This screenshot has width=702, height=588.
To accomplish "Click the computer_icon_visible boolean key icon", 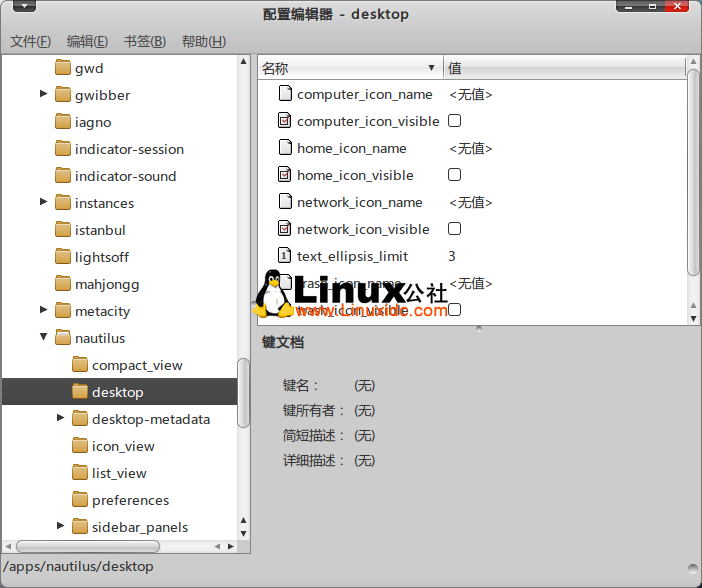I will click(x=285, y=120).
